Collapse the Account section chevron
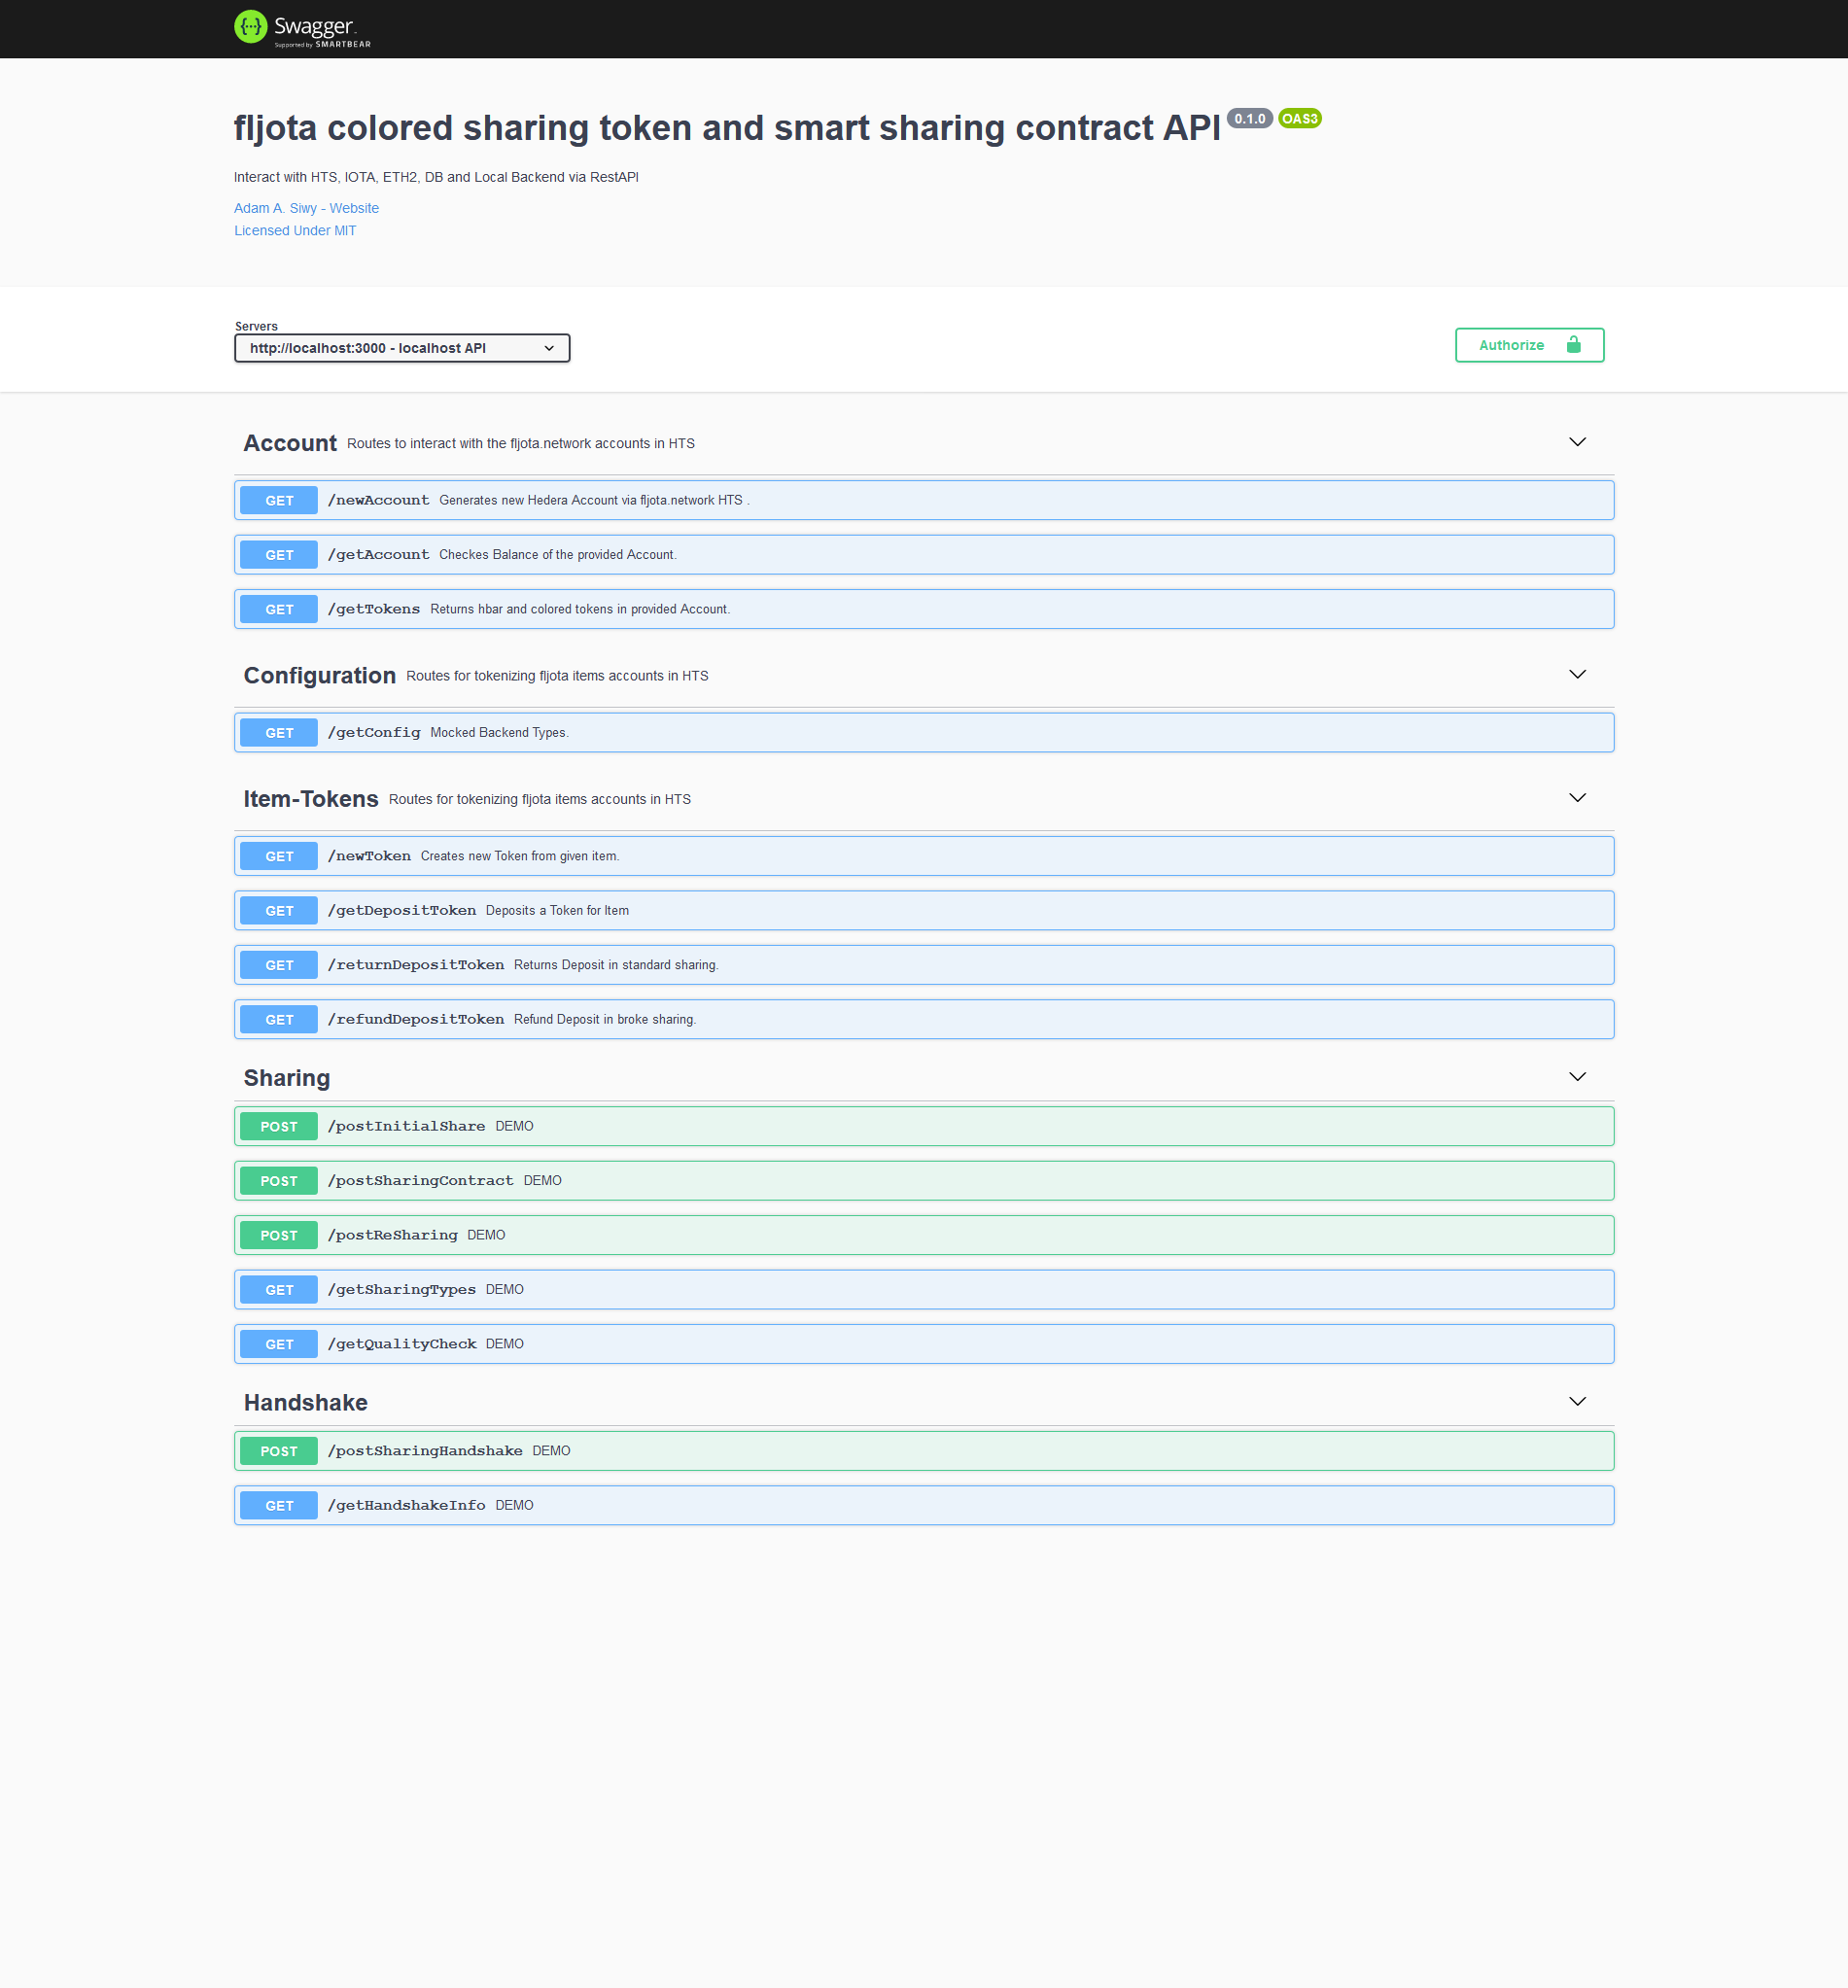This screenshot has width=1848, height=1988. coord(1577,442)
